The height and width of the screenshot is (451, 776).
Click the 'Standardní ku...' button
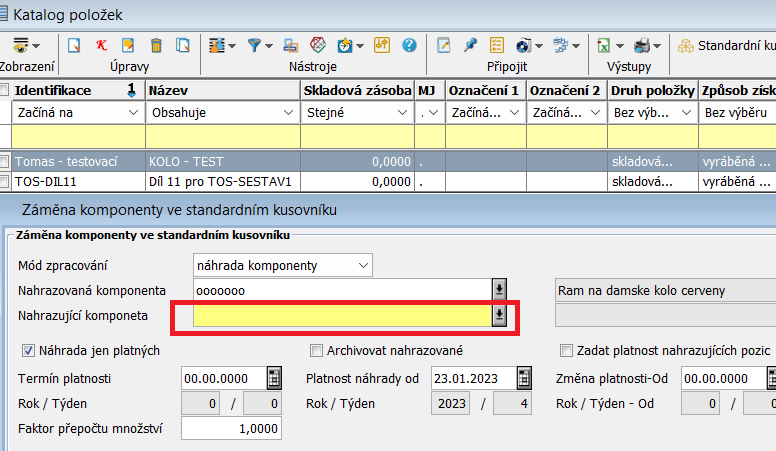[727, 45]
